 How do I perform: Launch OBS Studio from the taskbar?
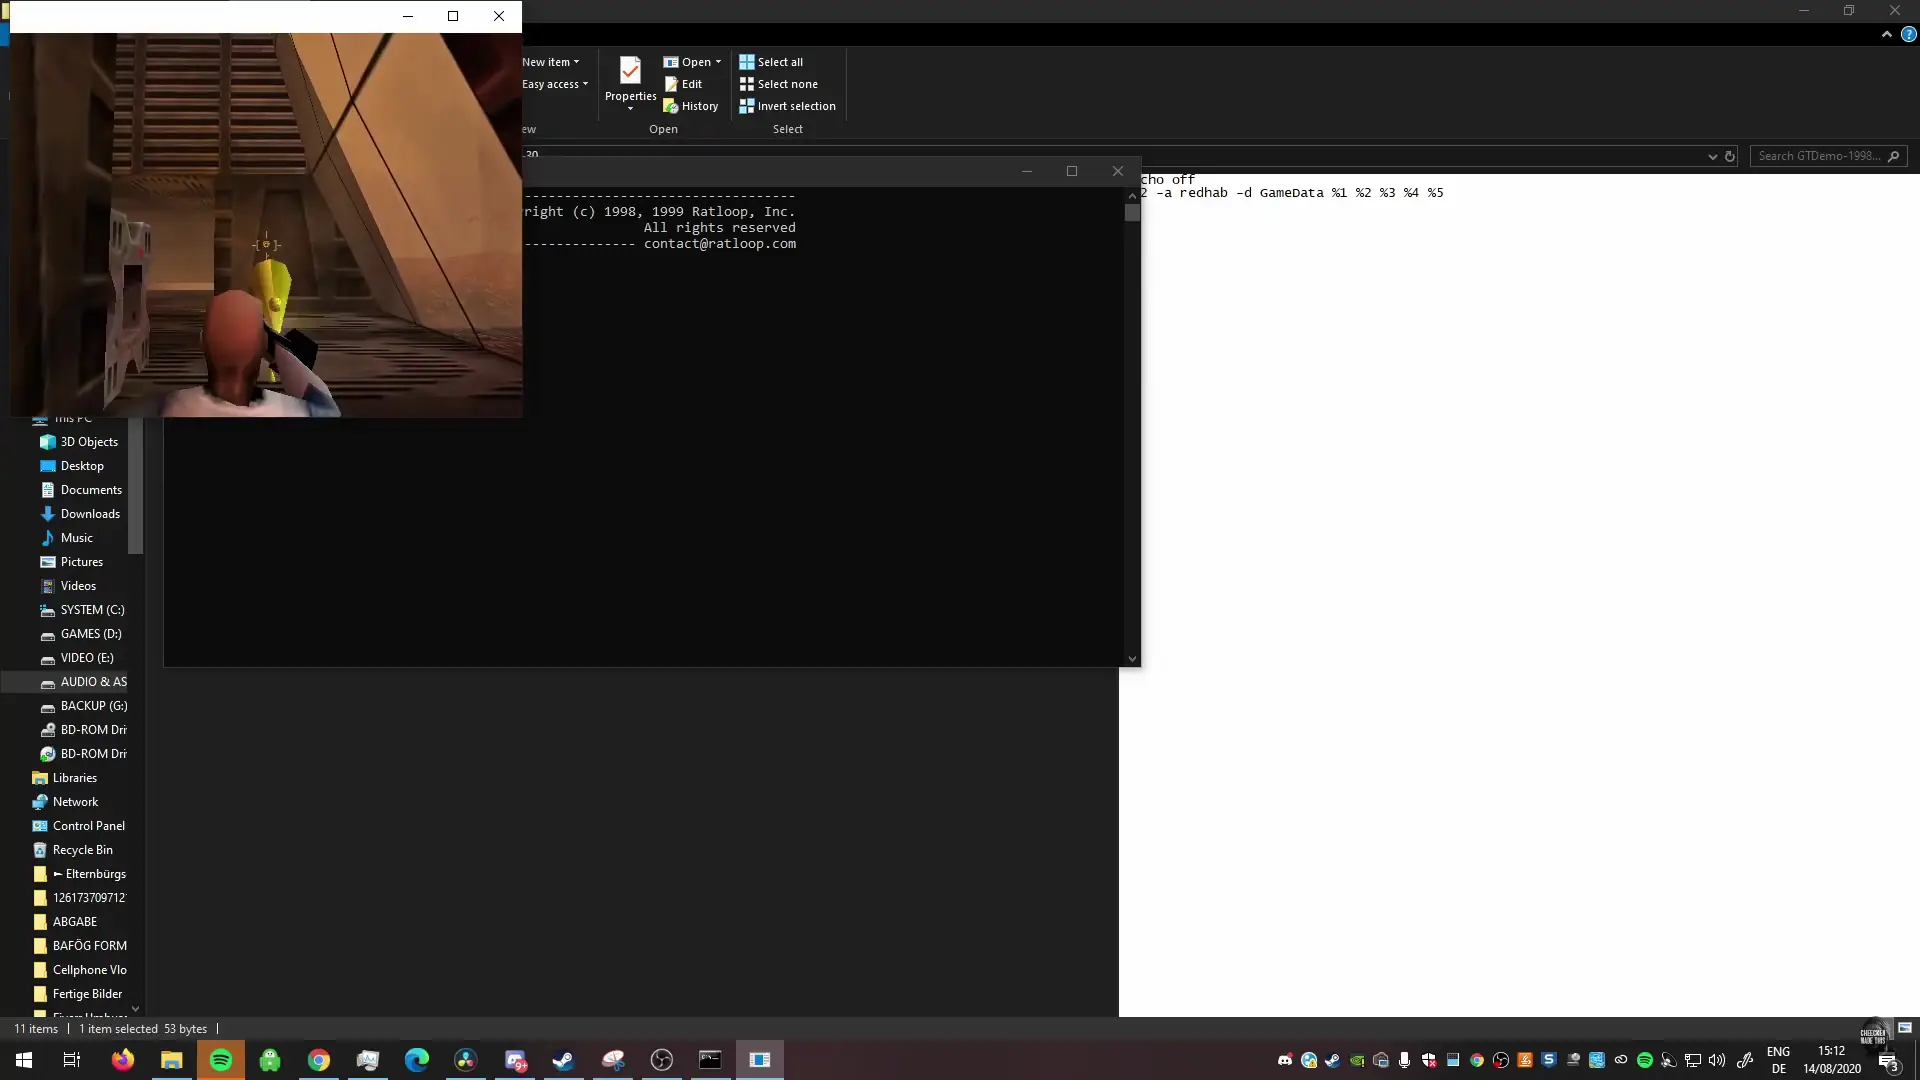(x=662, y=1060)
